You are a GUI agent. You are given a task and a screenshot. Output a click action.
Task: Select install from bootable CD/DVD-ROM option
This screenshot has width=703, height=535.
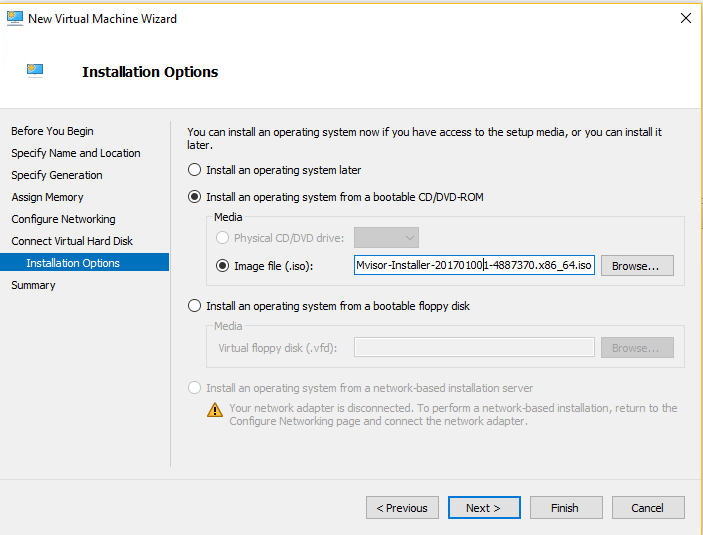point(195,197)
